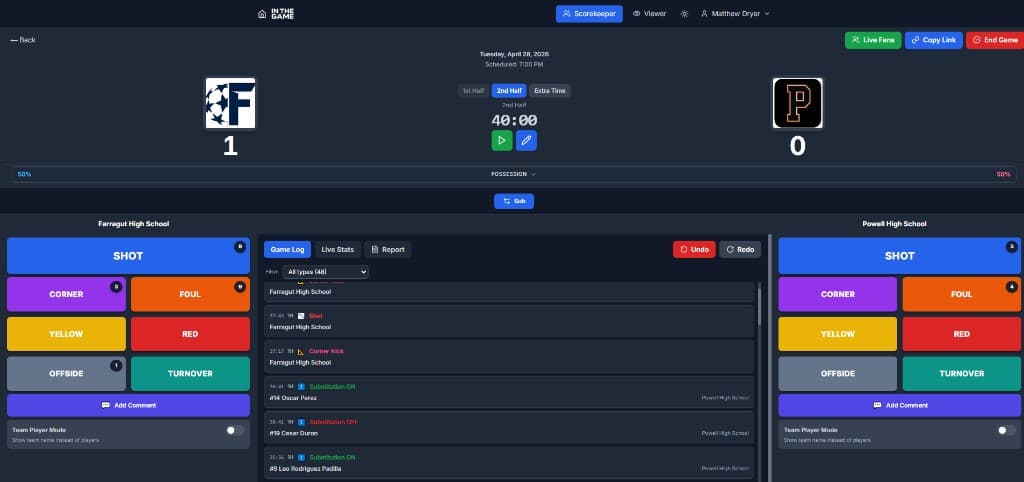Click the Powell team P logo

[x=797, y=103]
